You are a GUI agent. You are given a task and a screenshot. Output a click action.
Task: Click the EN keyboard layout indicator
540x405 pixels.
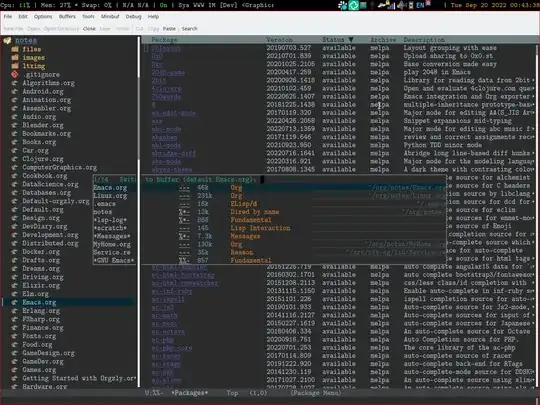coord(420,5)
